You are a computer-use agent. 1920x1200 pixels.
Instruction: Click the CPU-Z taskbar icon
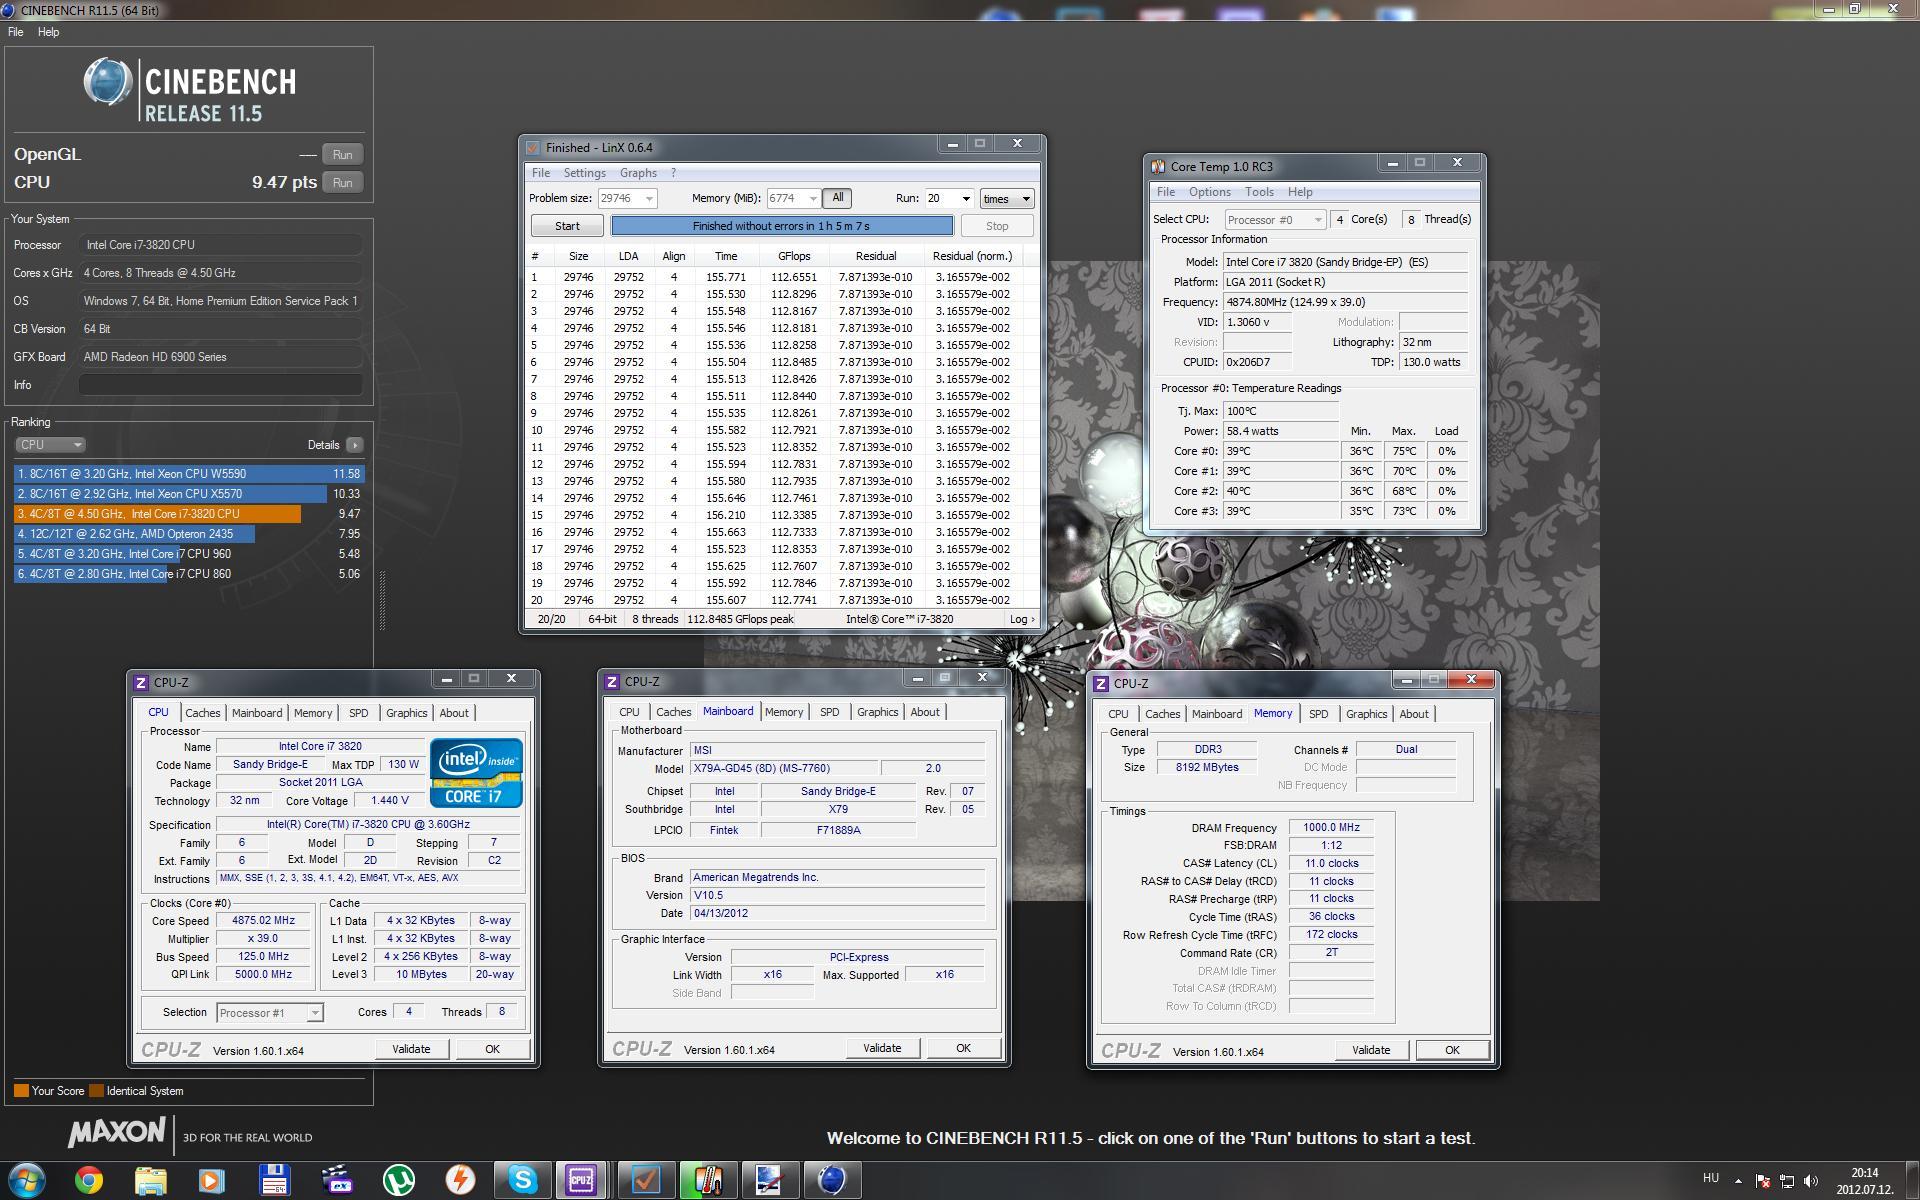point(581,1180)
